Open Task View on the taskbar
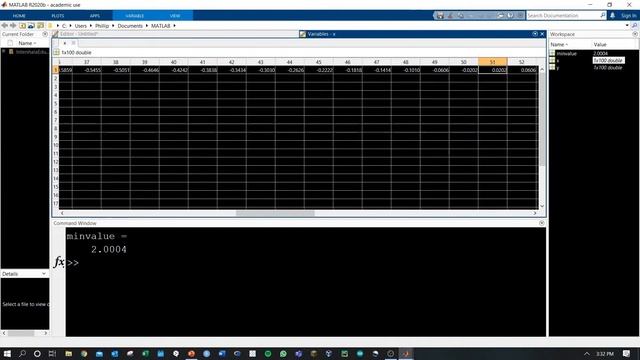The height and width of the screenshot is (360, 640). click(52, 353)
